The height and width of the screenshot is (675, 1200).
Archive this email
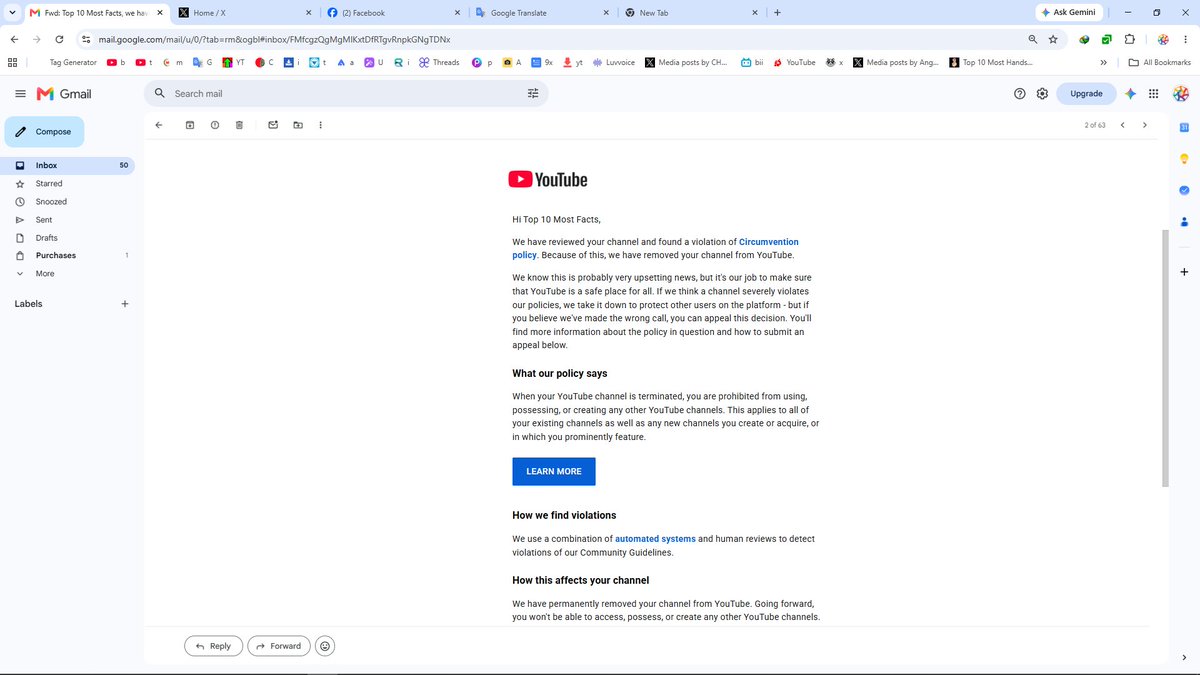[x=190, y=125]
